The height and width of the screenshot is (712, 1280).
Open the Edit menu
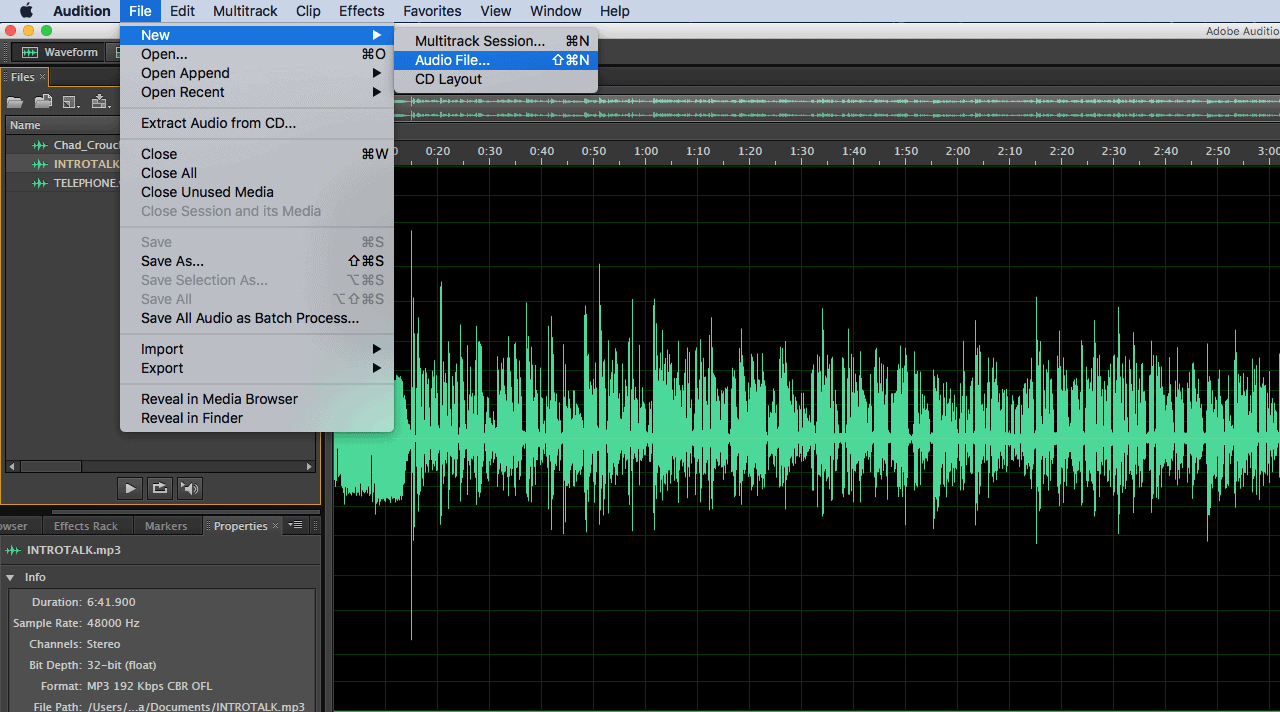tap(182, 11)
